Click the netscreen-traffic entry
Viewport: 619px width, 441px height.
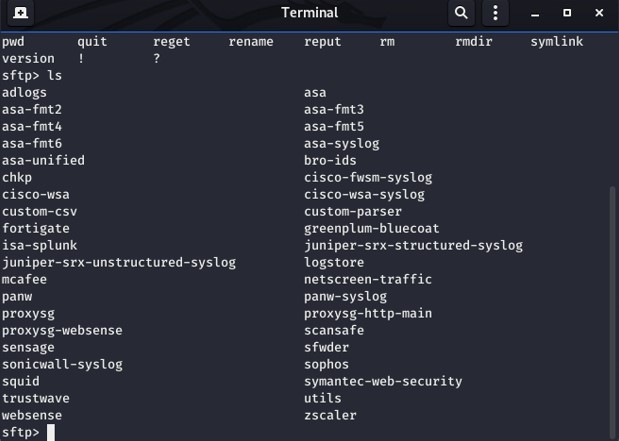(368, 280)
